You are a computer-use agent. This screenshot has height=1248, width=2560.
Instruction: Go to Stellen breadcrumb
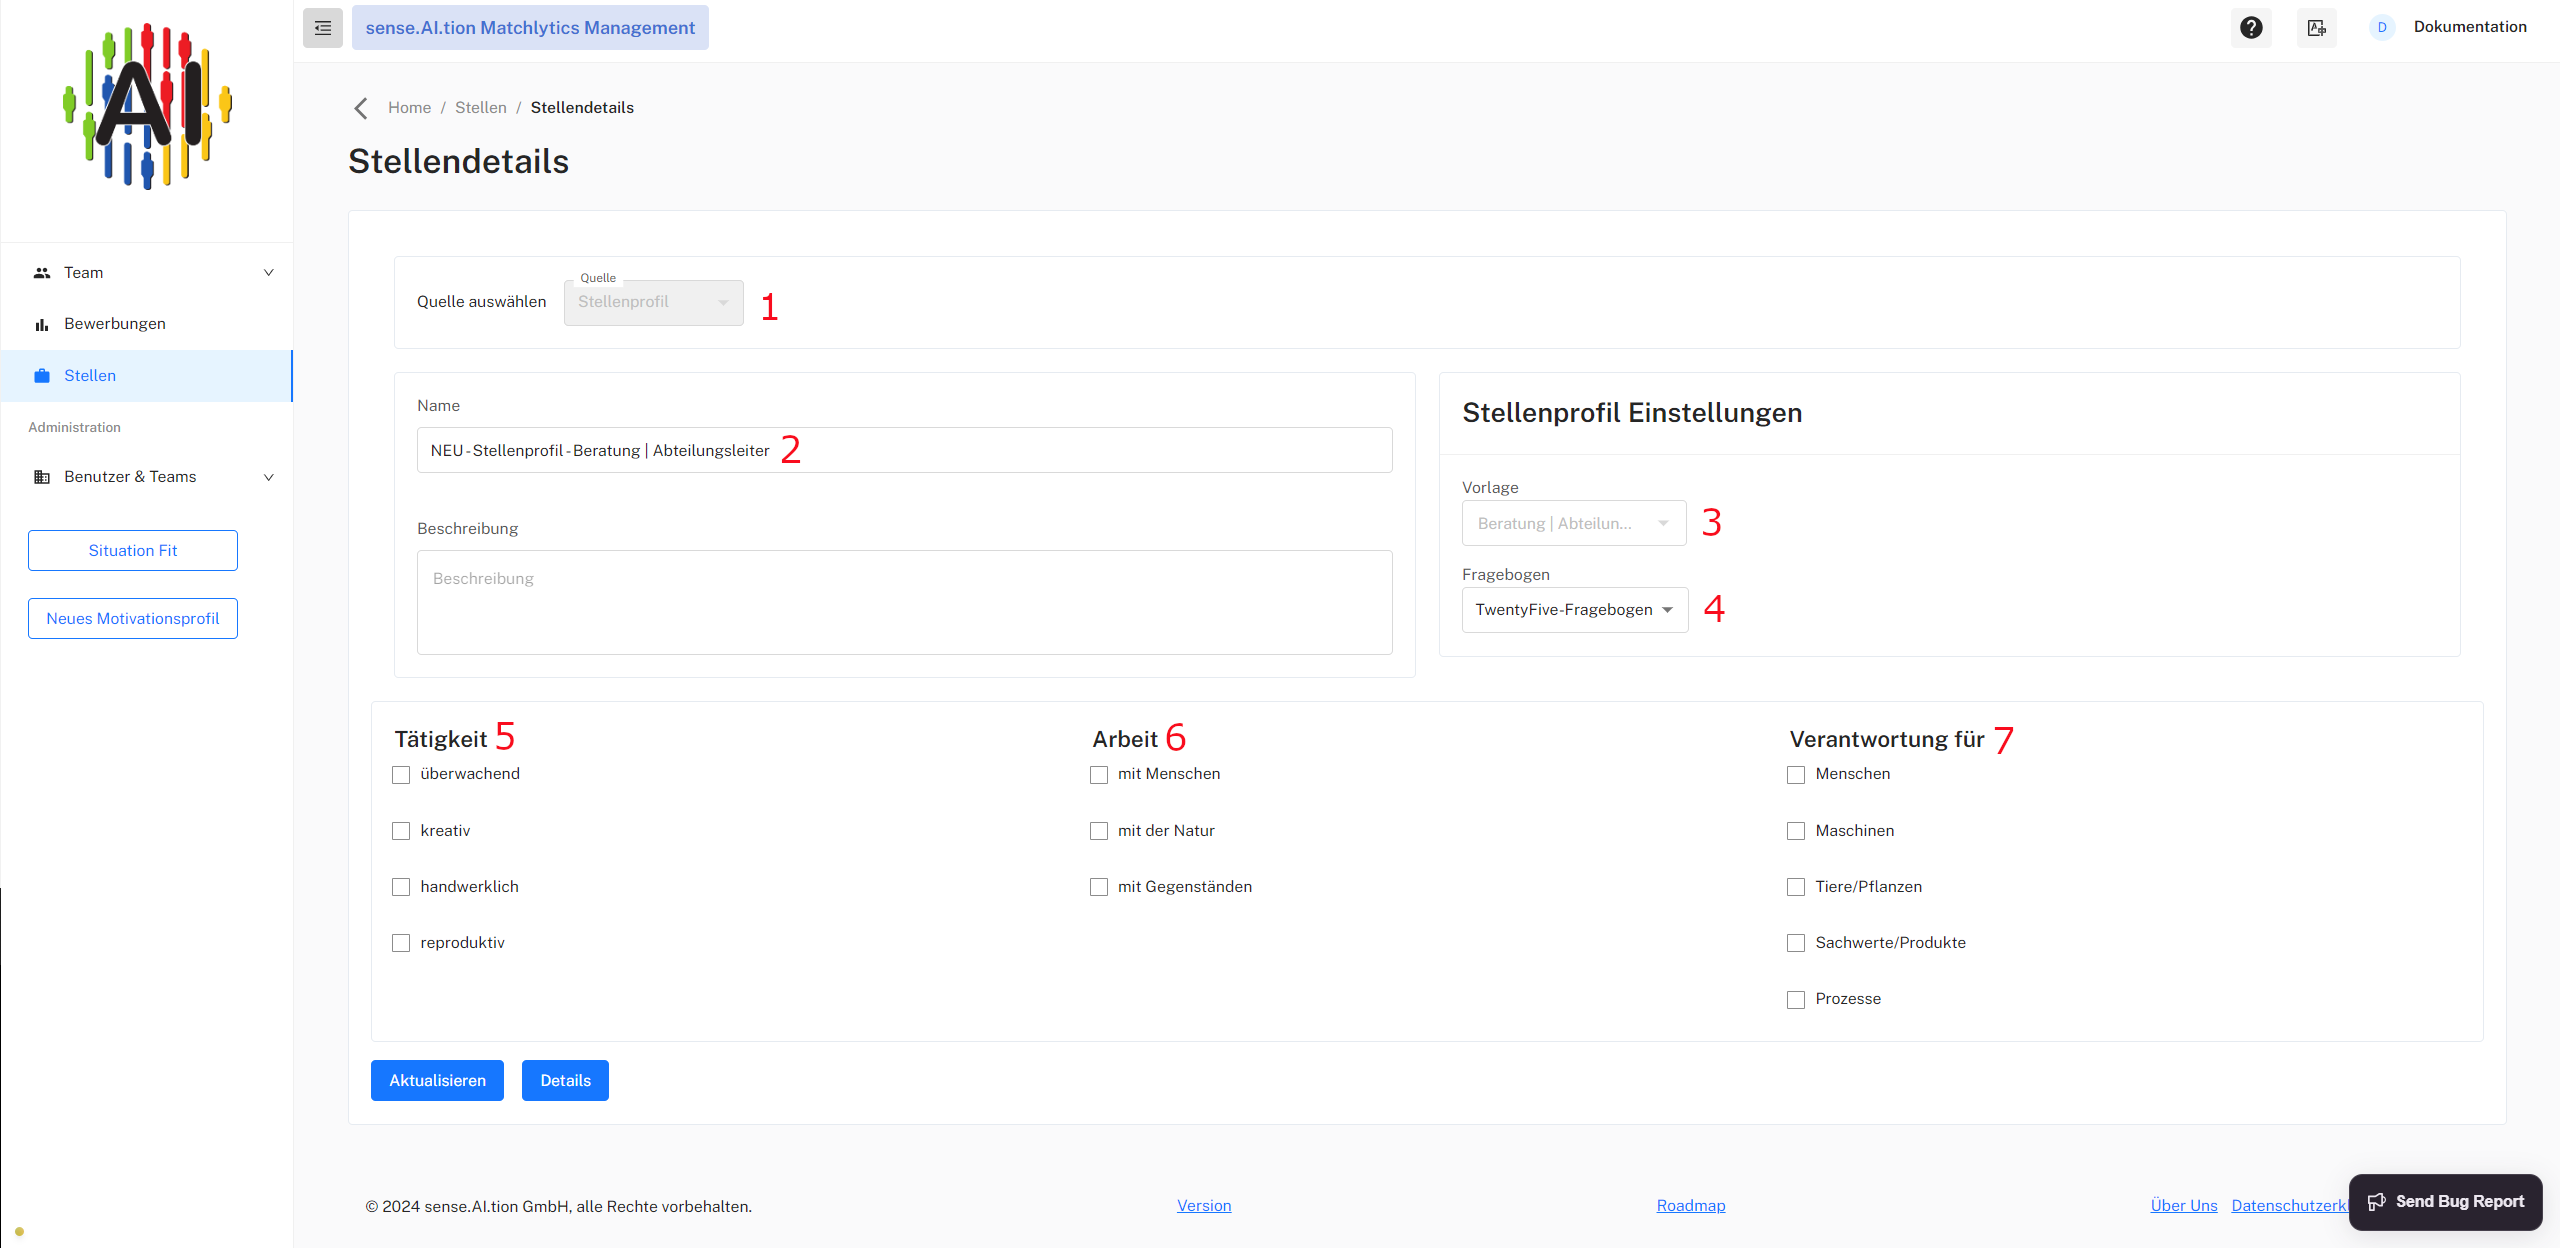pos(481,108)
